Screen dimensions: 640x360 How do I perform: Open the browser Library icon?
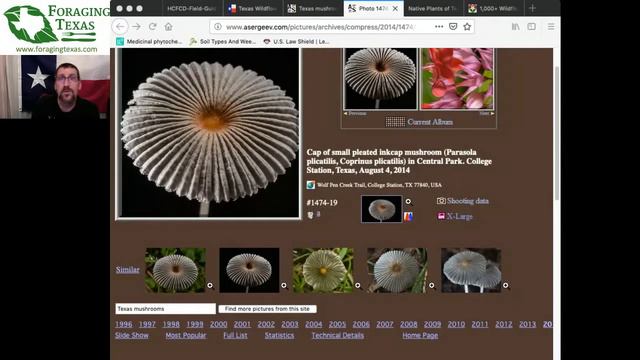point(516,27)
